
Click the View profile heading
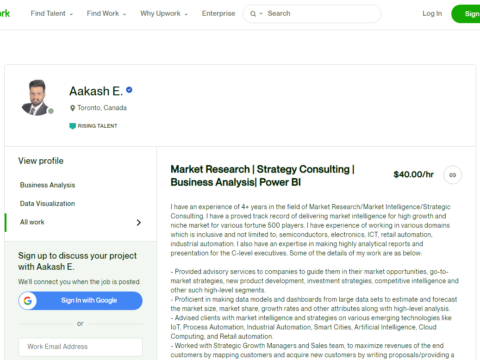[41, 161]
